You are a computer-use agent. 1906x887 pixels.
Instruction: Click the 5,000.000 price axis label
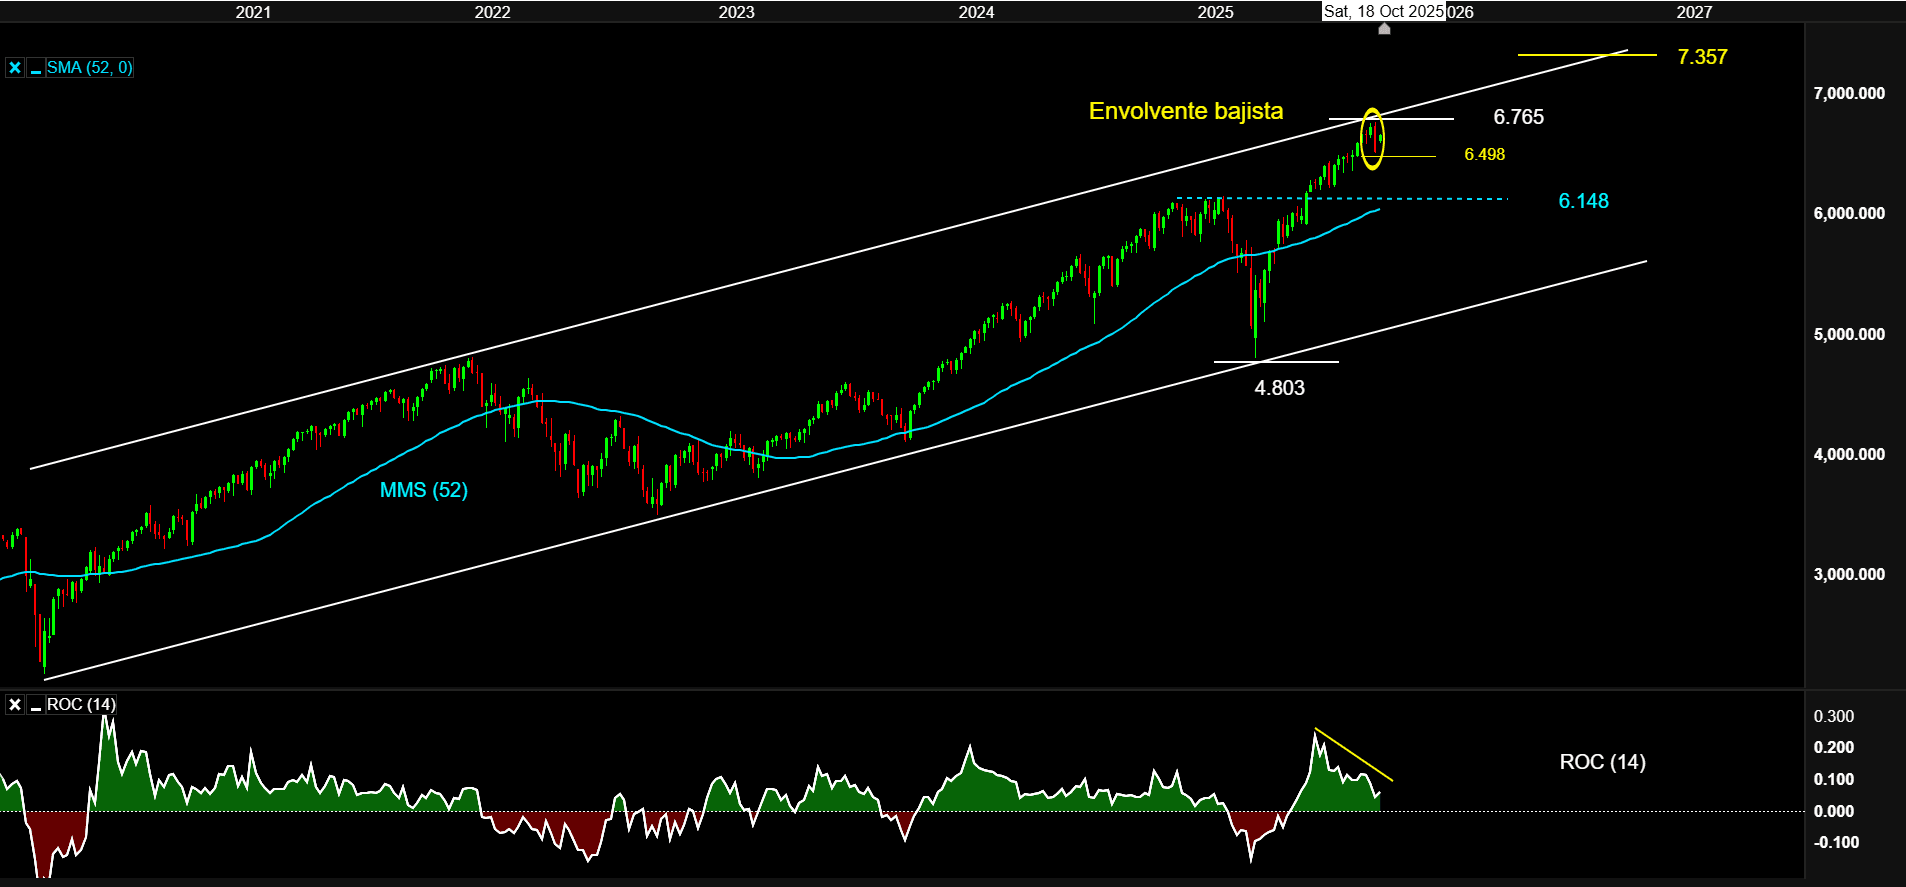[x=1849, y=334]
